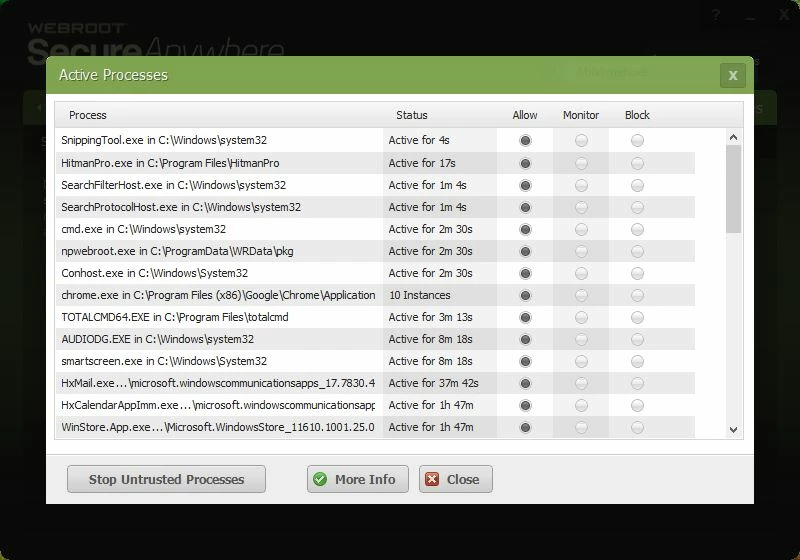Image resolution: width=800 pixels, height=560 pixels.
Task: Click the process list scrollbar thumb
Action: 733,189
